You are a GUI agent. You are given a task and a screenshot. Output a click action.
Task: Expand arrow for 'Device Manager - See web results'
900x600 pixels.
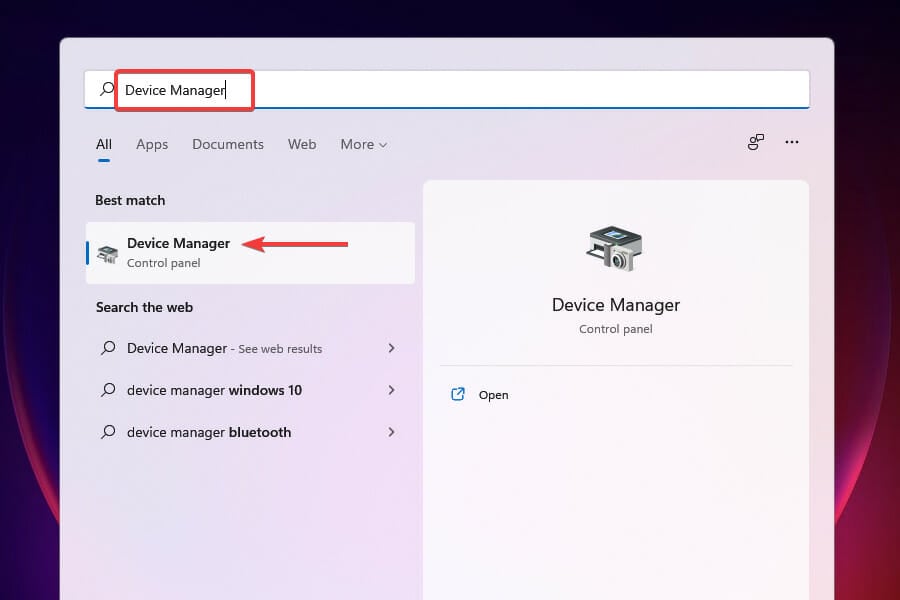tap(391, 348)
